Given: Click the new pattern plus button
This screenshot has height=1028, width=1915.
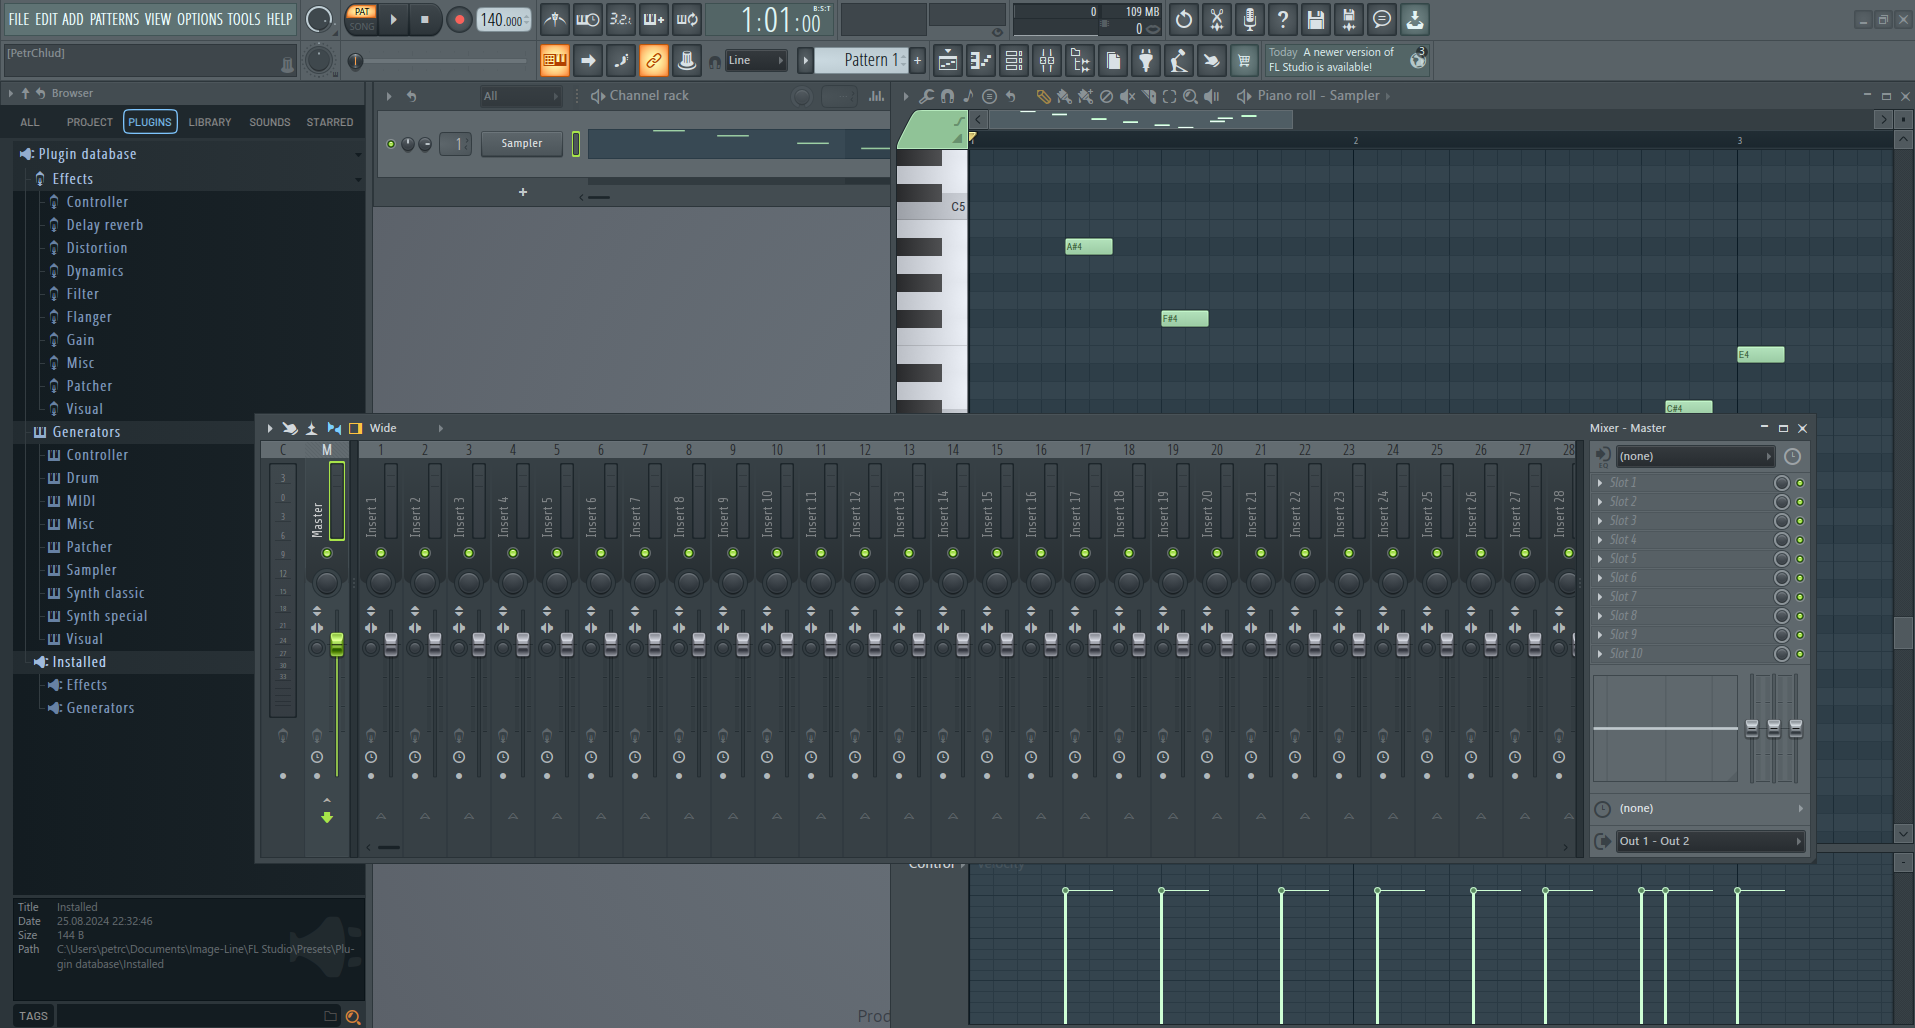Looking at the screenshot, I should (x=917, y=60).
